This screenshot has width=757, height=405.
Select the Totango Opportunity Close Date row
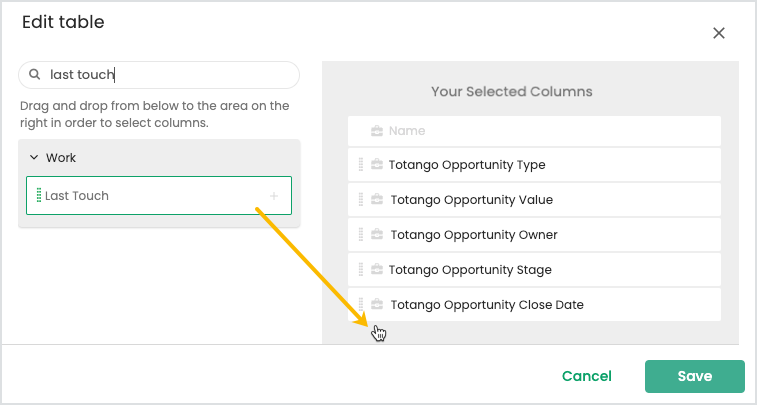pyautogui.click(x=534, y=305)
